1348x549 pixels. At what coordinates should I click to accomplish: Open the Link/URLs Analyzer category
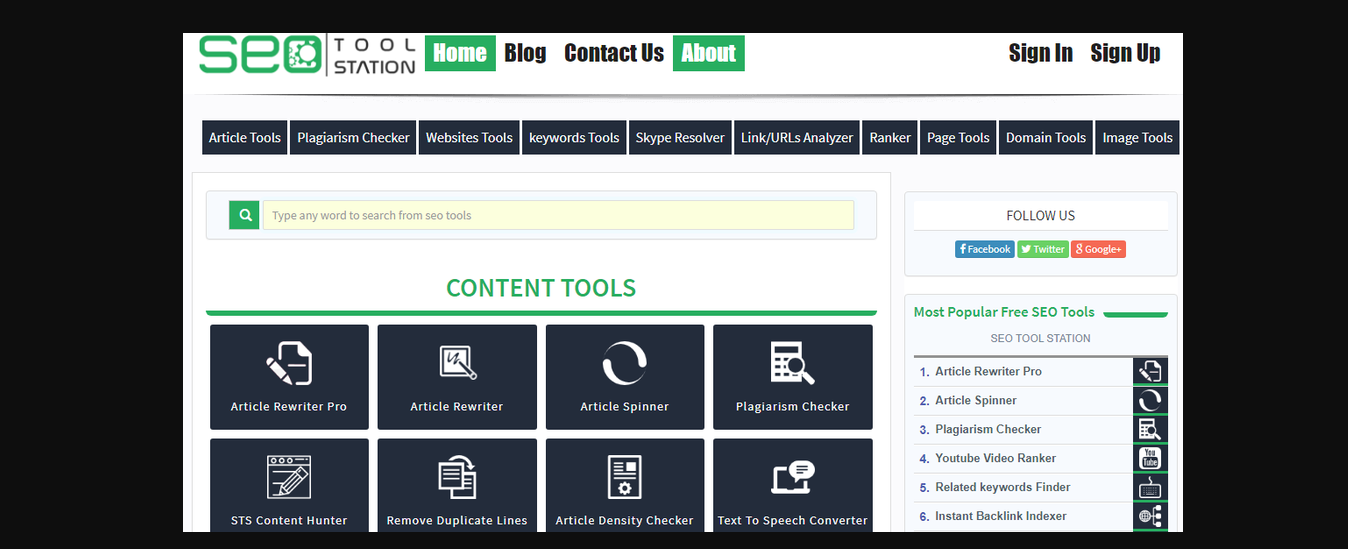[797, 138]
